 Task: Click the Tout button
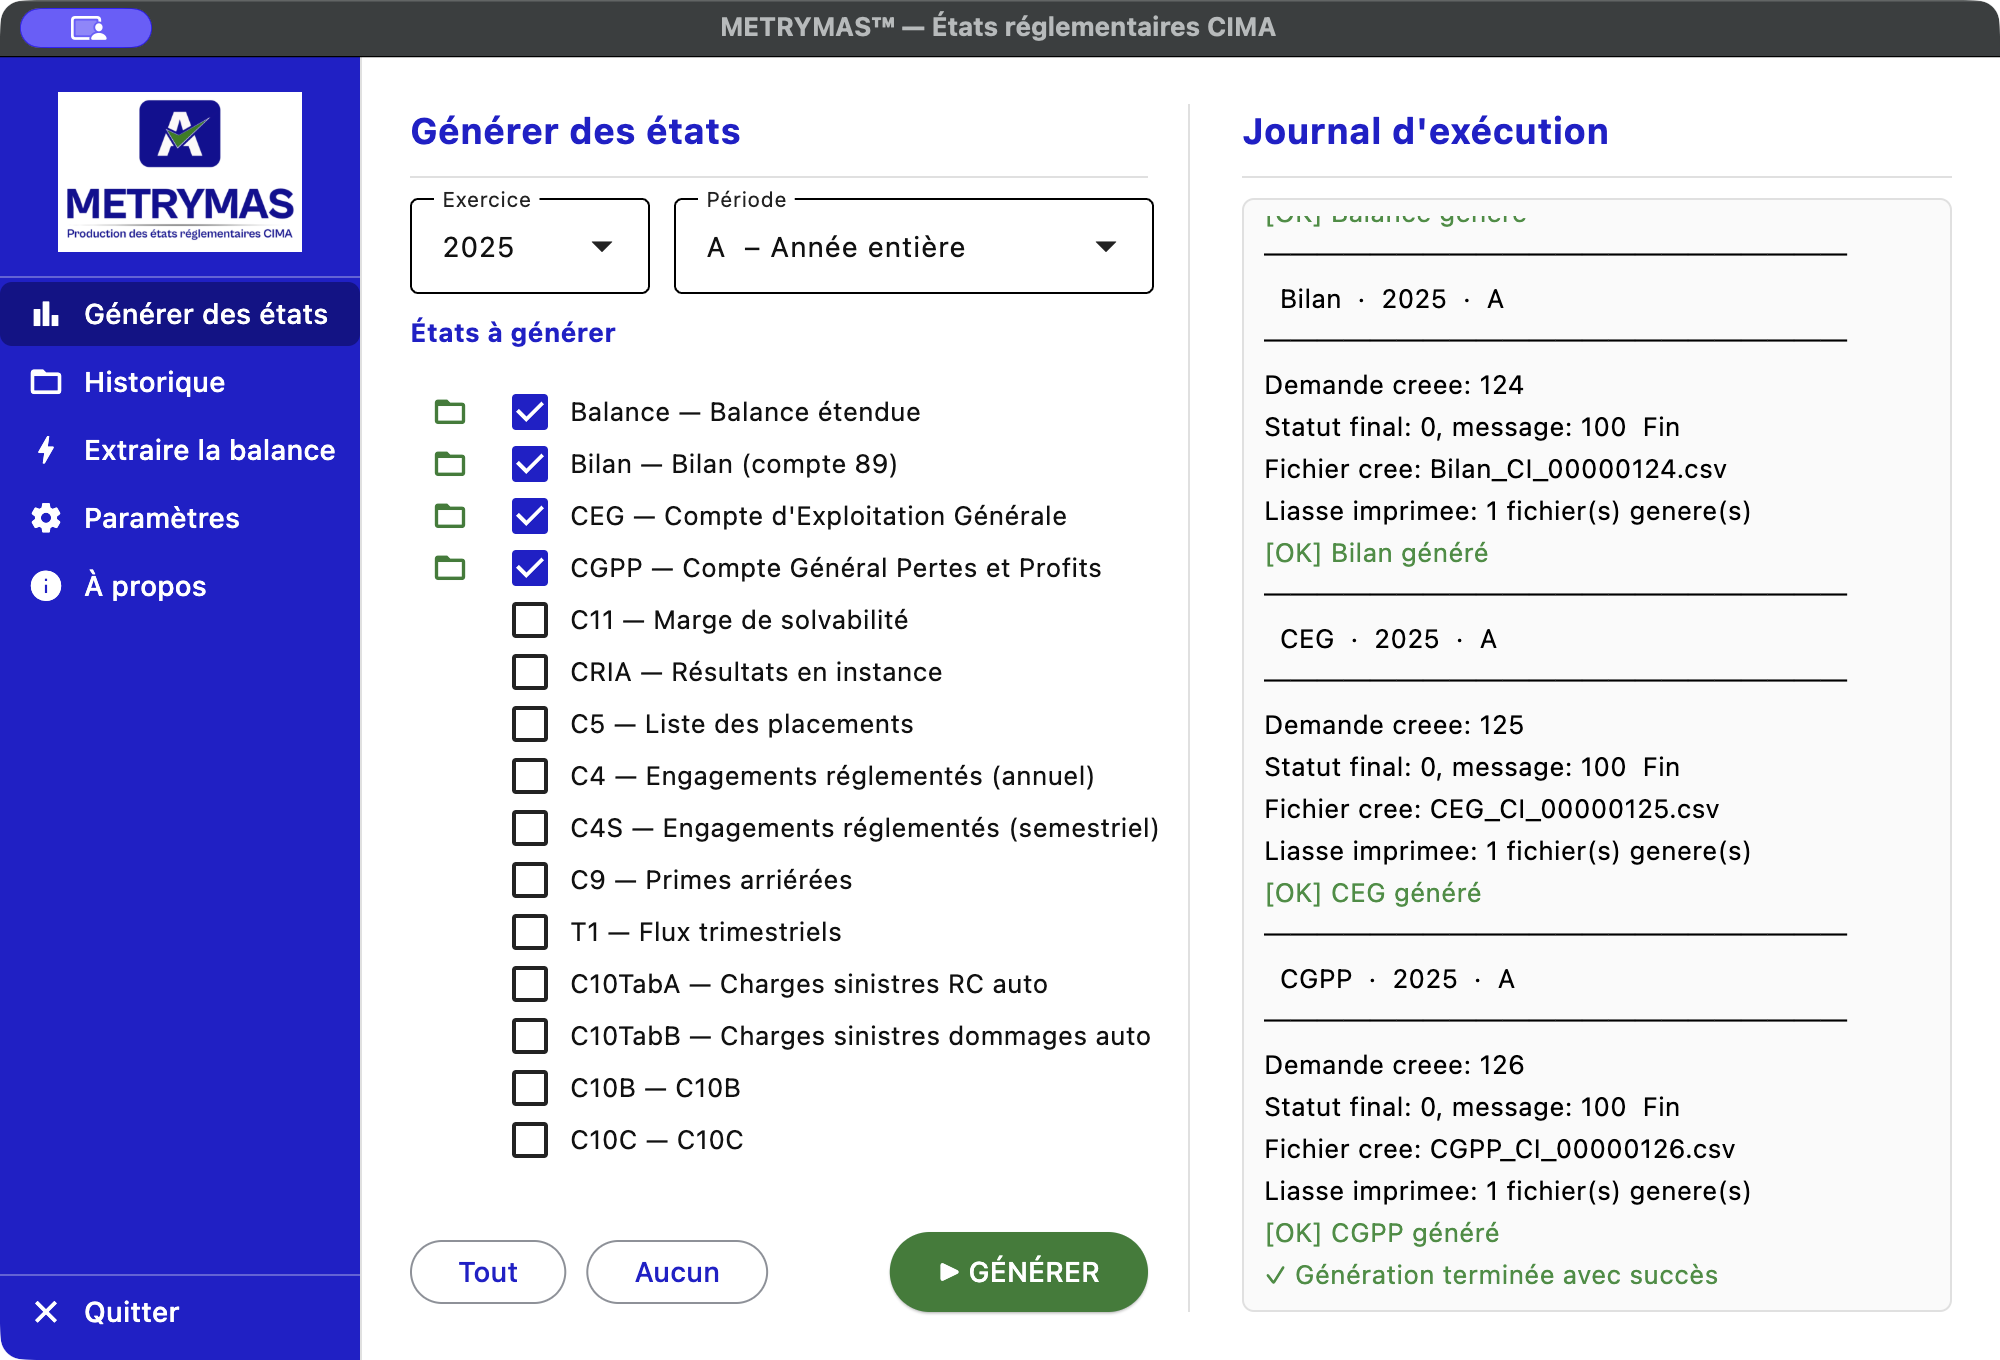[x=488, y=1272]
